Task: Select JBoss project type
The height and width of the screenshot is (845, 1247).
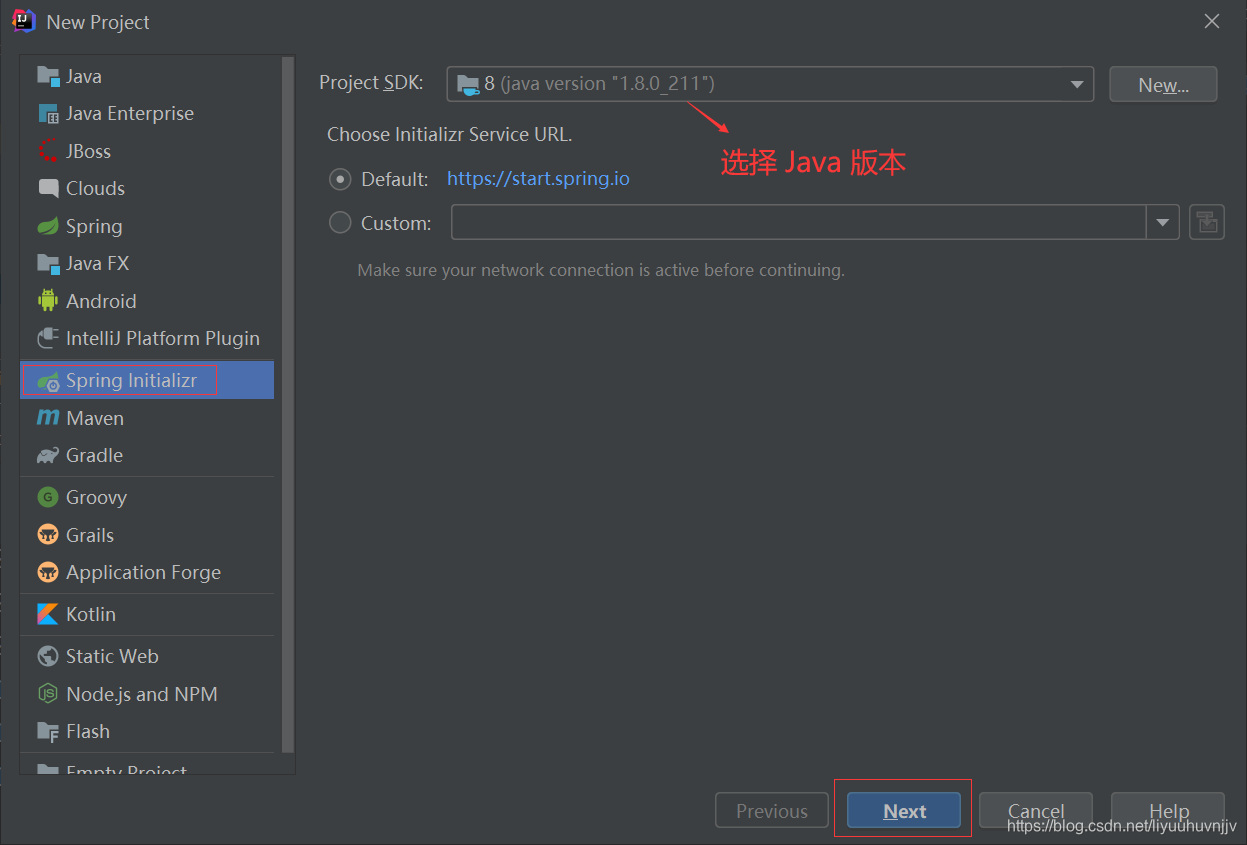Action: (147, 151)
